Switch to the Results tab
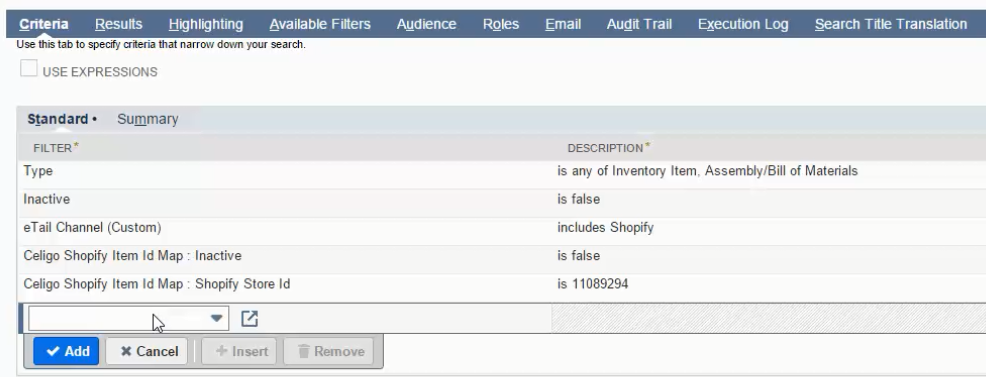The width and height of the screenshot is (986, 377). pyautogui.click(x=118, y=24)
